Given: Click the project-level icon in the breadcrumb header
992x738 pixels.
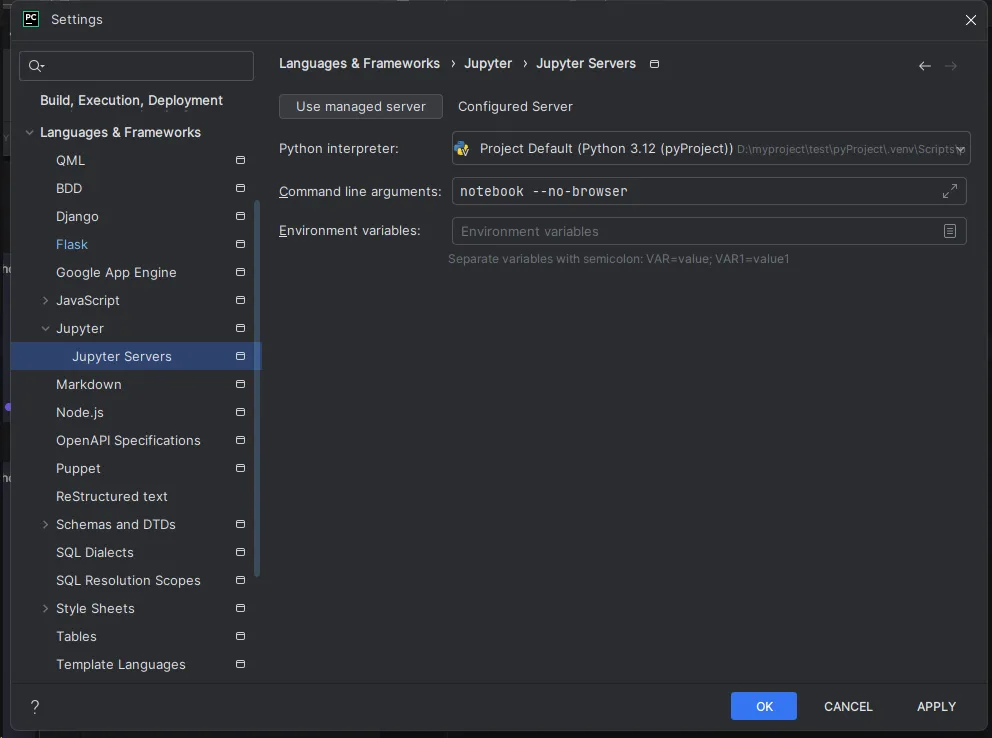Looking at the screenshot, I should coord(655,64).
